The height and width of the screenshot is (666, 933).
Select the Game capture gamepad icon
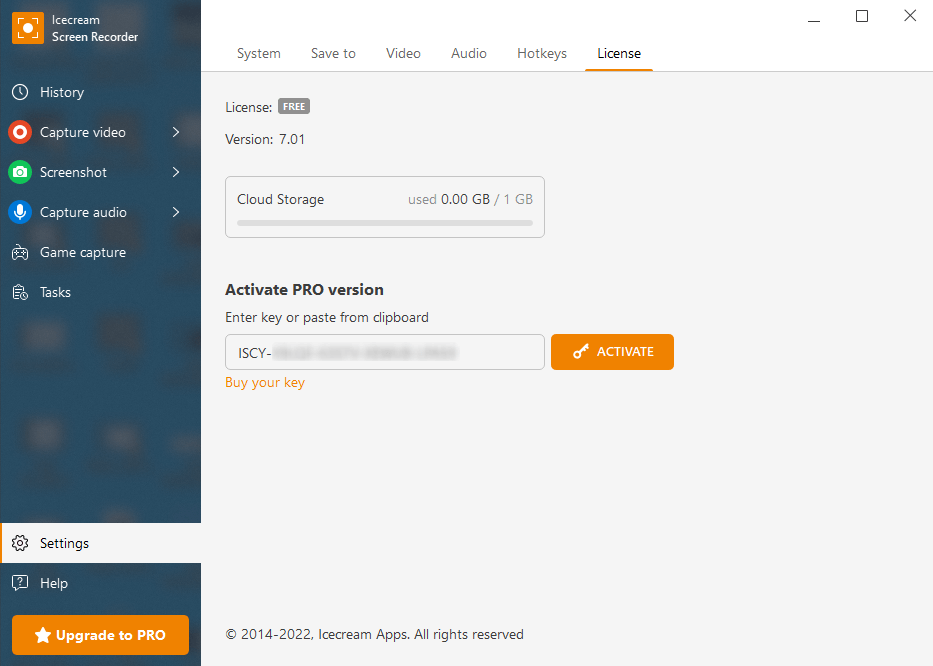click(x=20, y=252)
